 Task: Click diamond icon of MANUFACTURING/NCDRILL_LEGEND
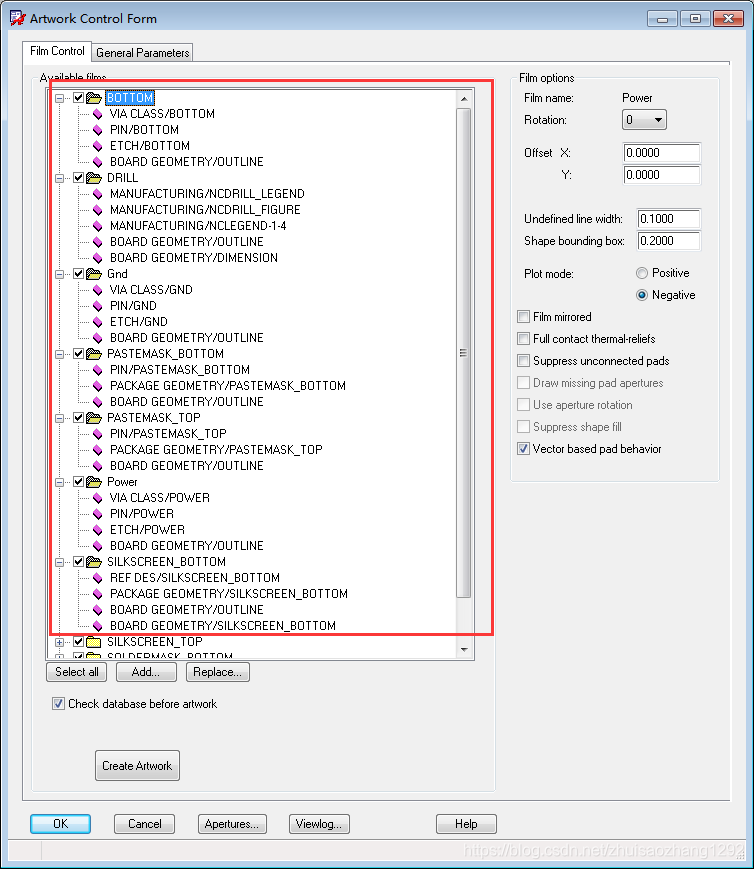tap(98, 194)
